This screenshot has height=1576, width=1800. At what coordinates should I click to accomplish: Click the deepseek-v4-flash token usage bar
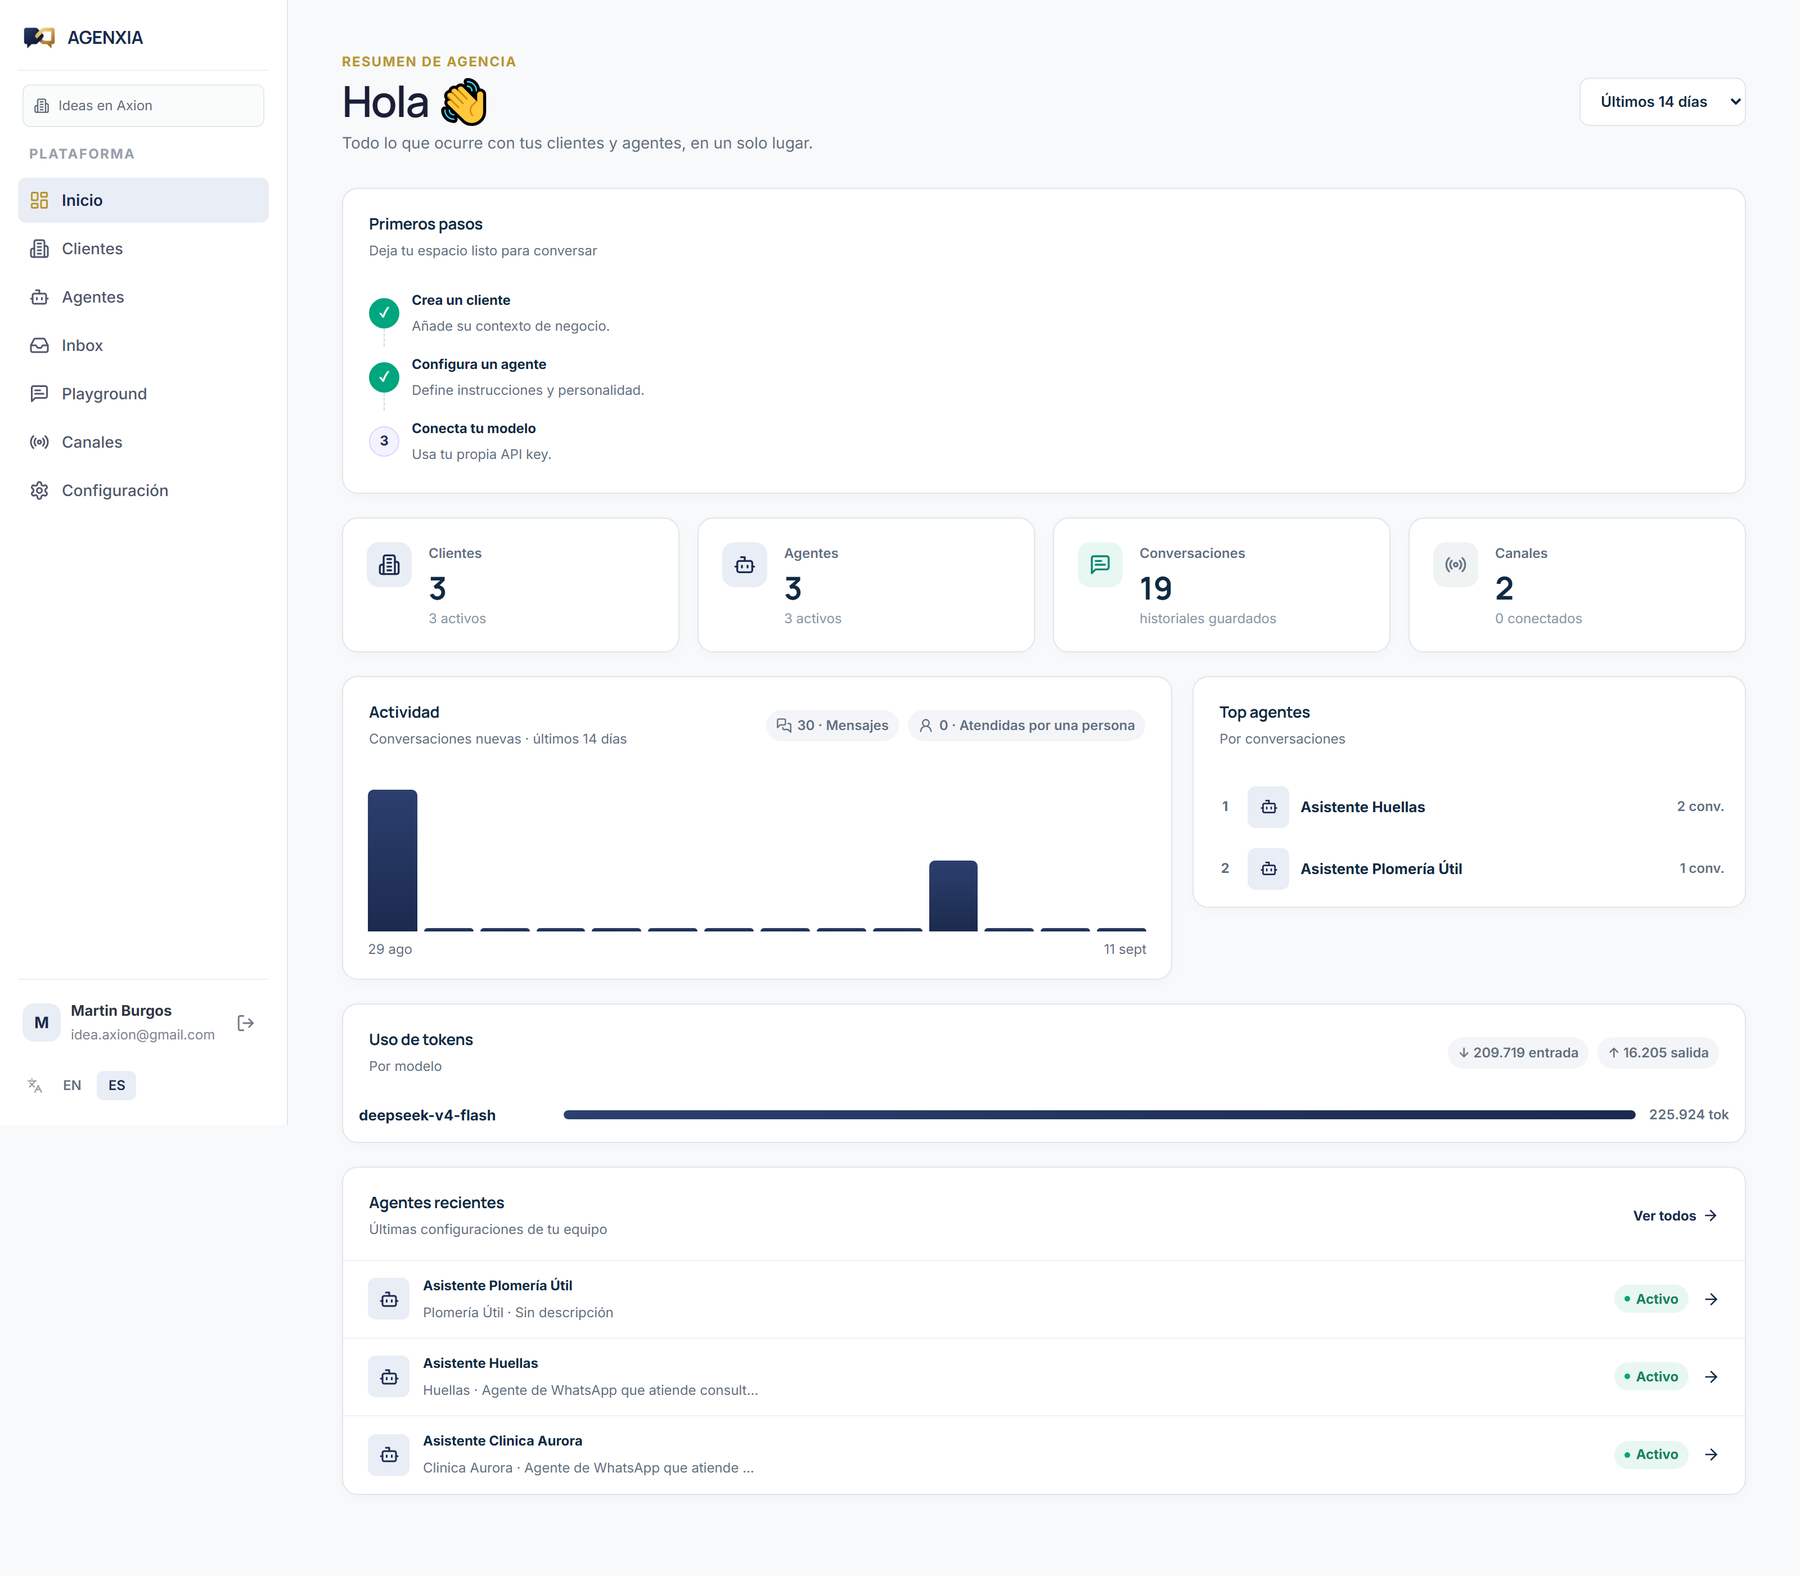[x=1099, y=1115]
